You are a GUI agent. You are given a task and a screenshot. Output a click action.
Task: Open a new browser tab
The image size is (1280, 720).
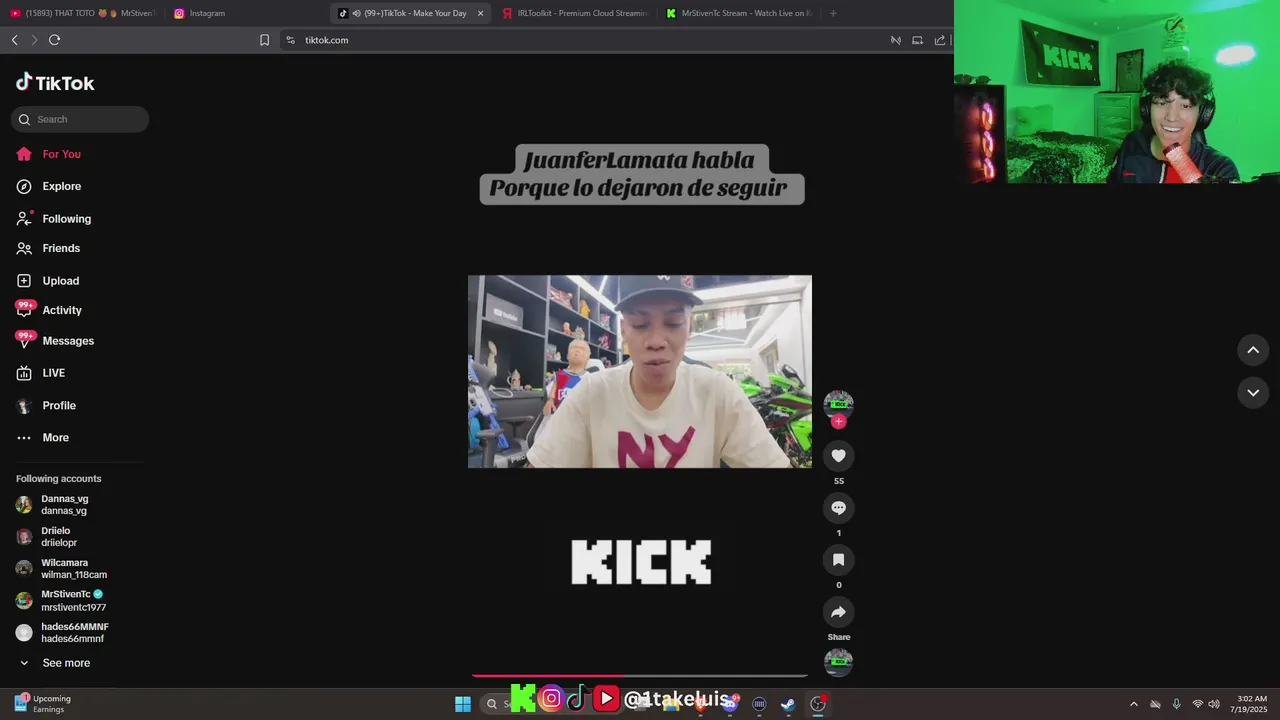pyautogui.click(x=833, y=13)
